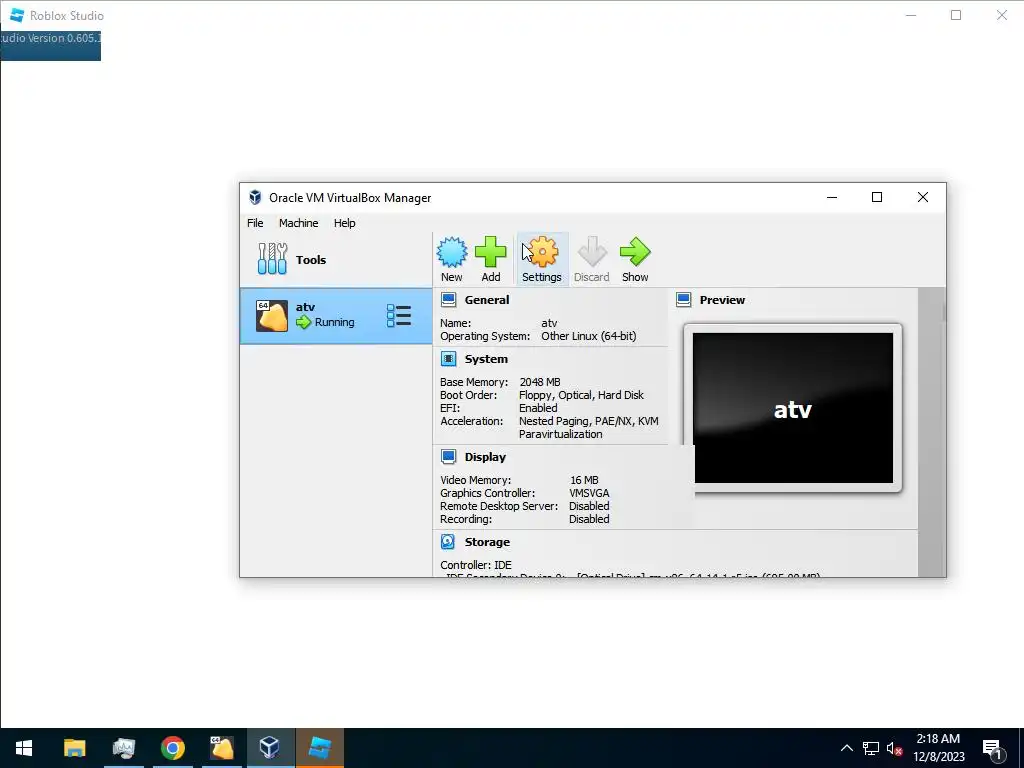1024x768 pixels.
Task: Click the running atv VM taskbar icon
Action: coord(221,748)
